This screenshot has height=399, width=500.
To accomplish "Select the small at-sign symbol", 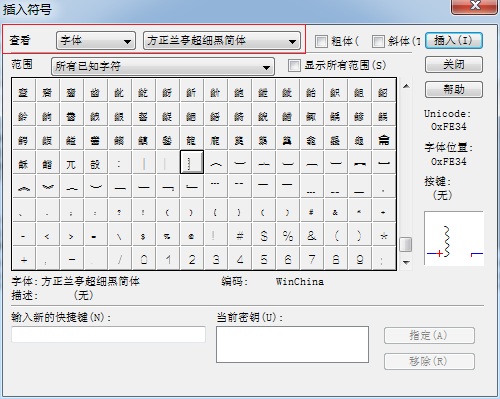I will (191, 236).
